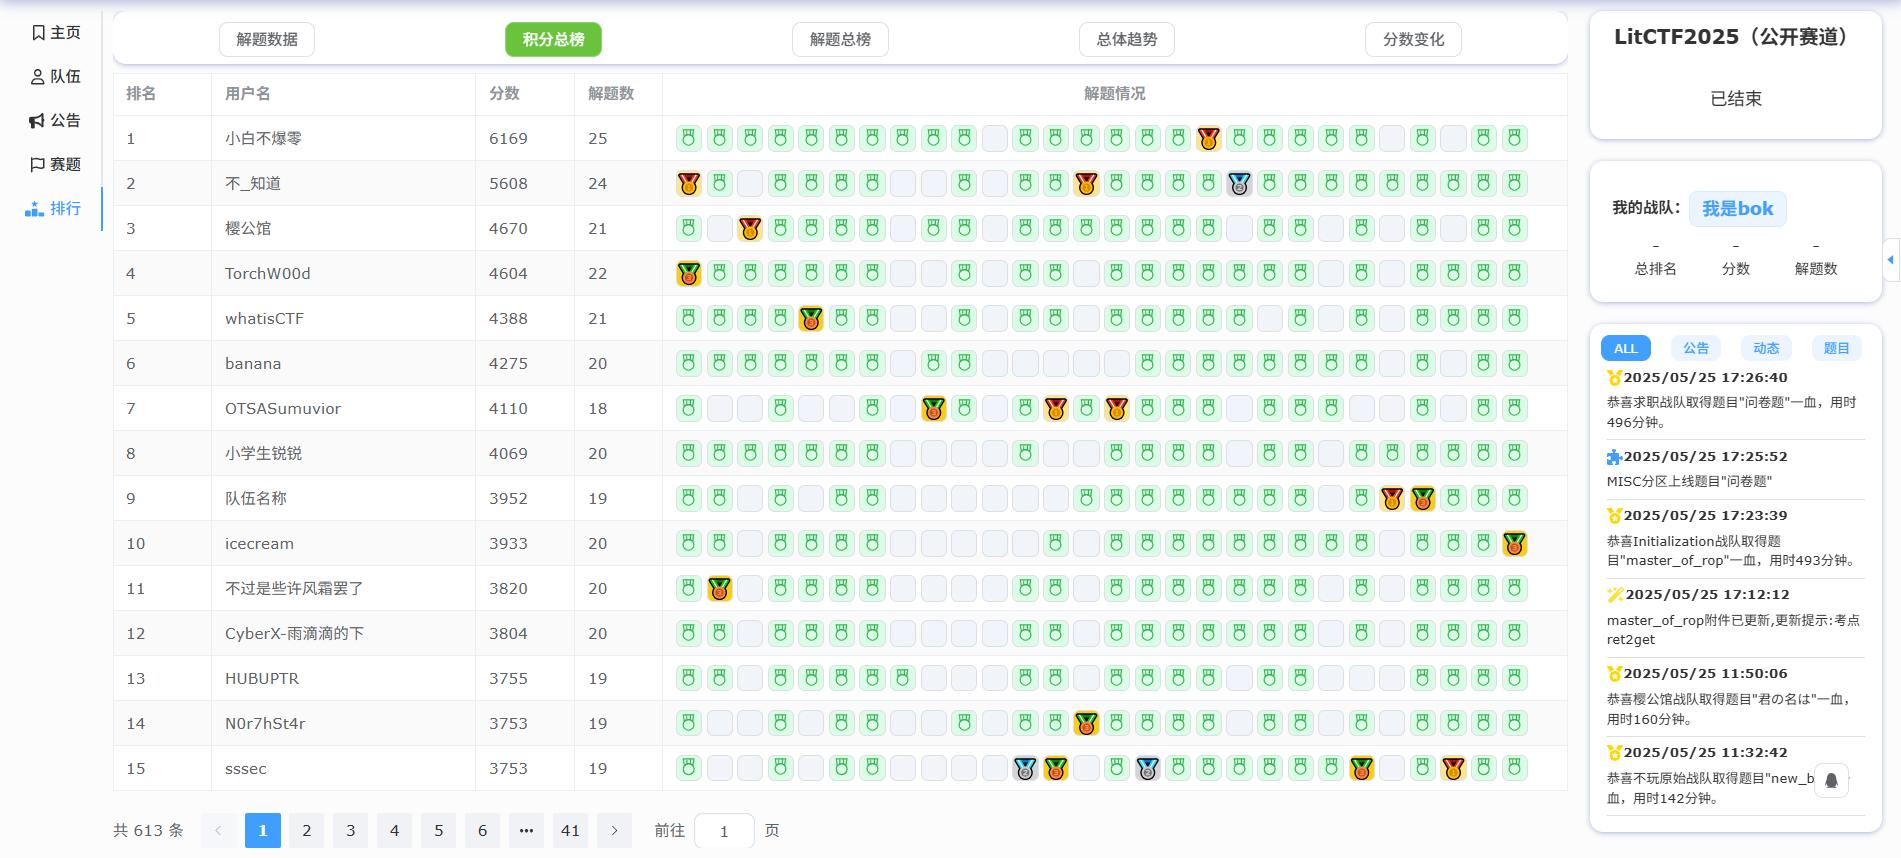Go to the 队伍 team page
1901x858 pixels.
tap(56, 77)
